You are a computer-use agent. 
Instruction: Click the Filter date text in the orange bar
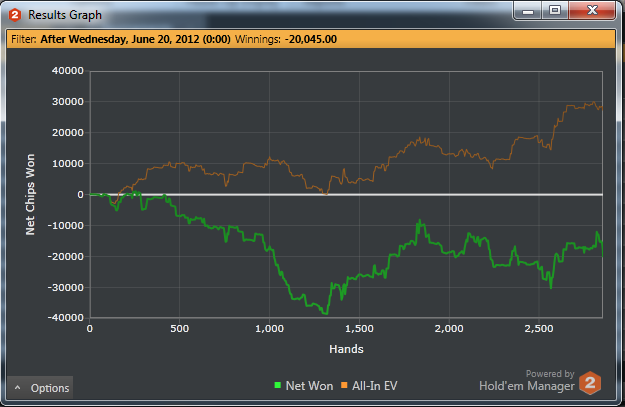point(136,39)
